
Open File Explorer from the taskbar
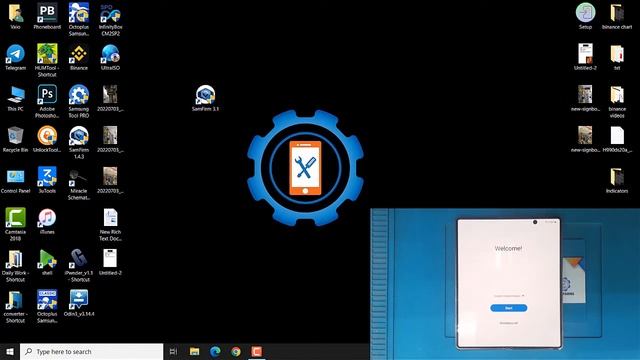point(194,351)
